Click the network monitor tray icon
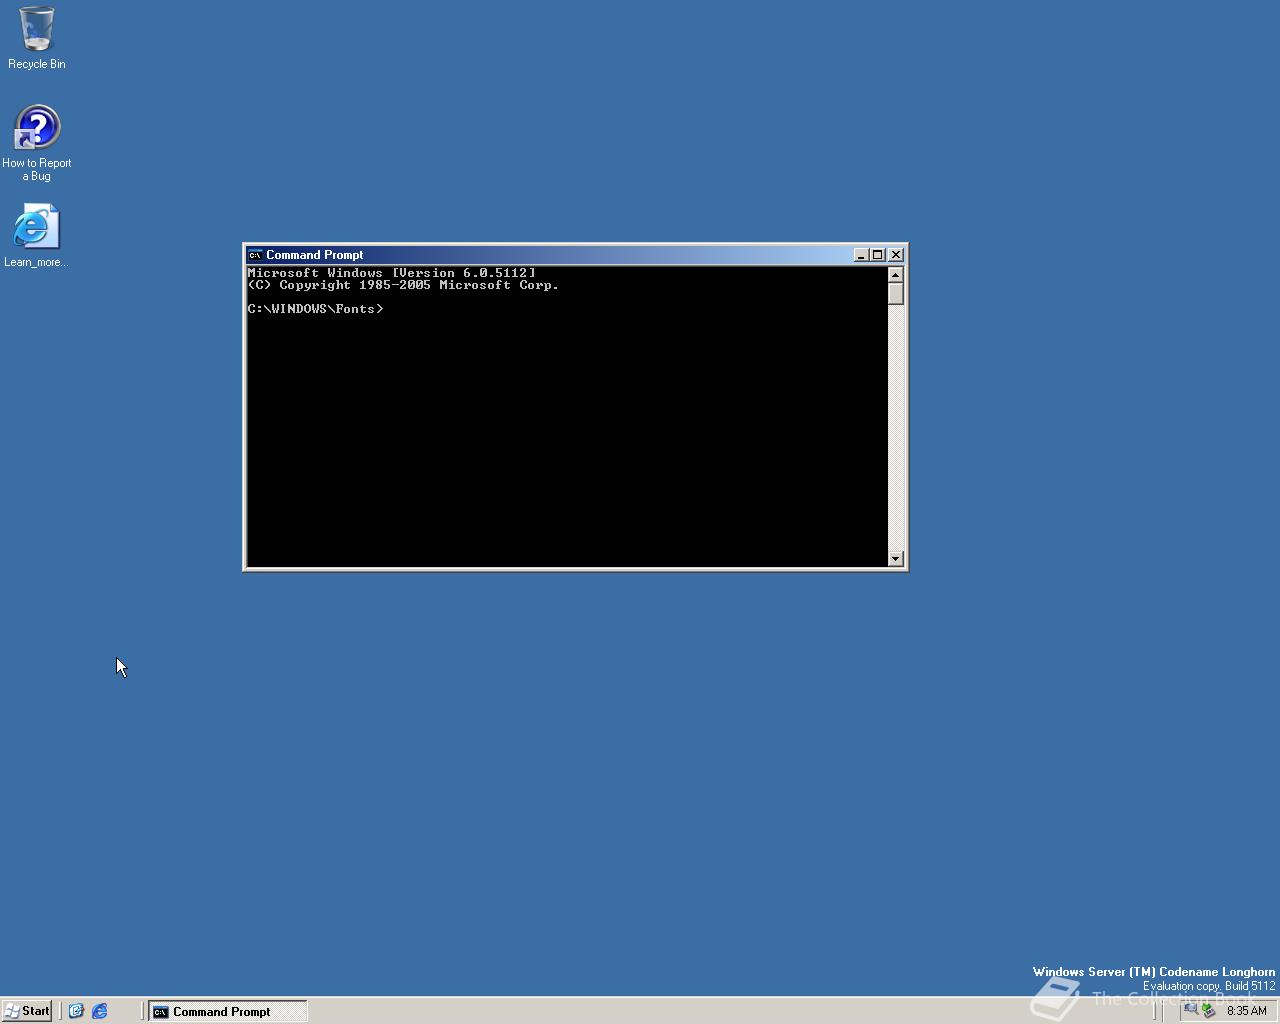The width and height of the screenshot is (1280, 1024). pos(1191,1010)
